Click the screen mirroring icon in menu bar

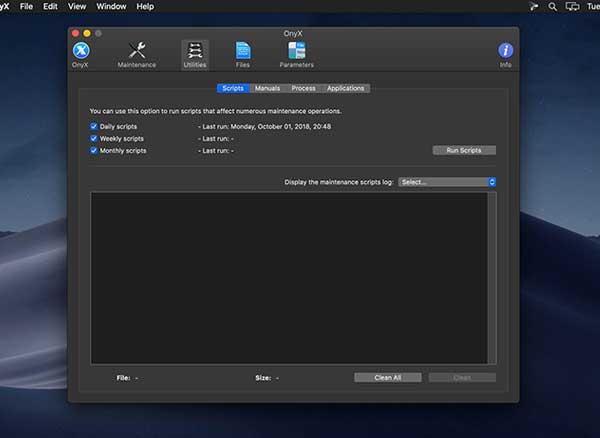[572, 7]
